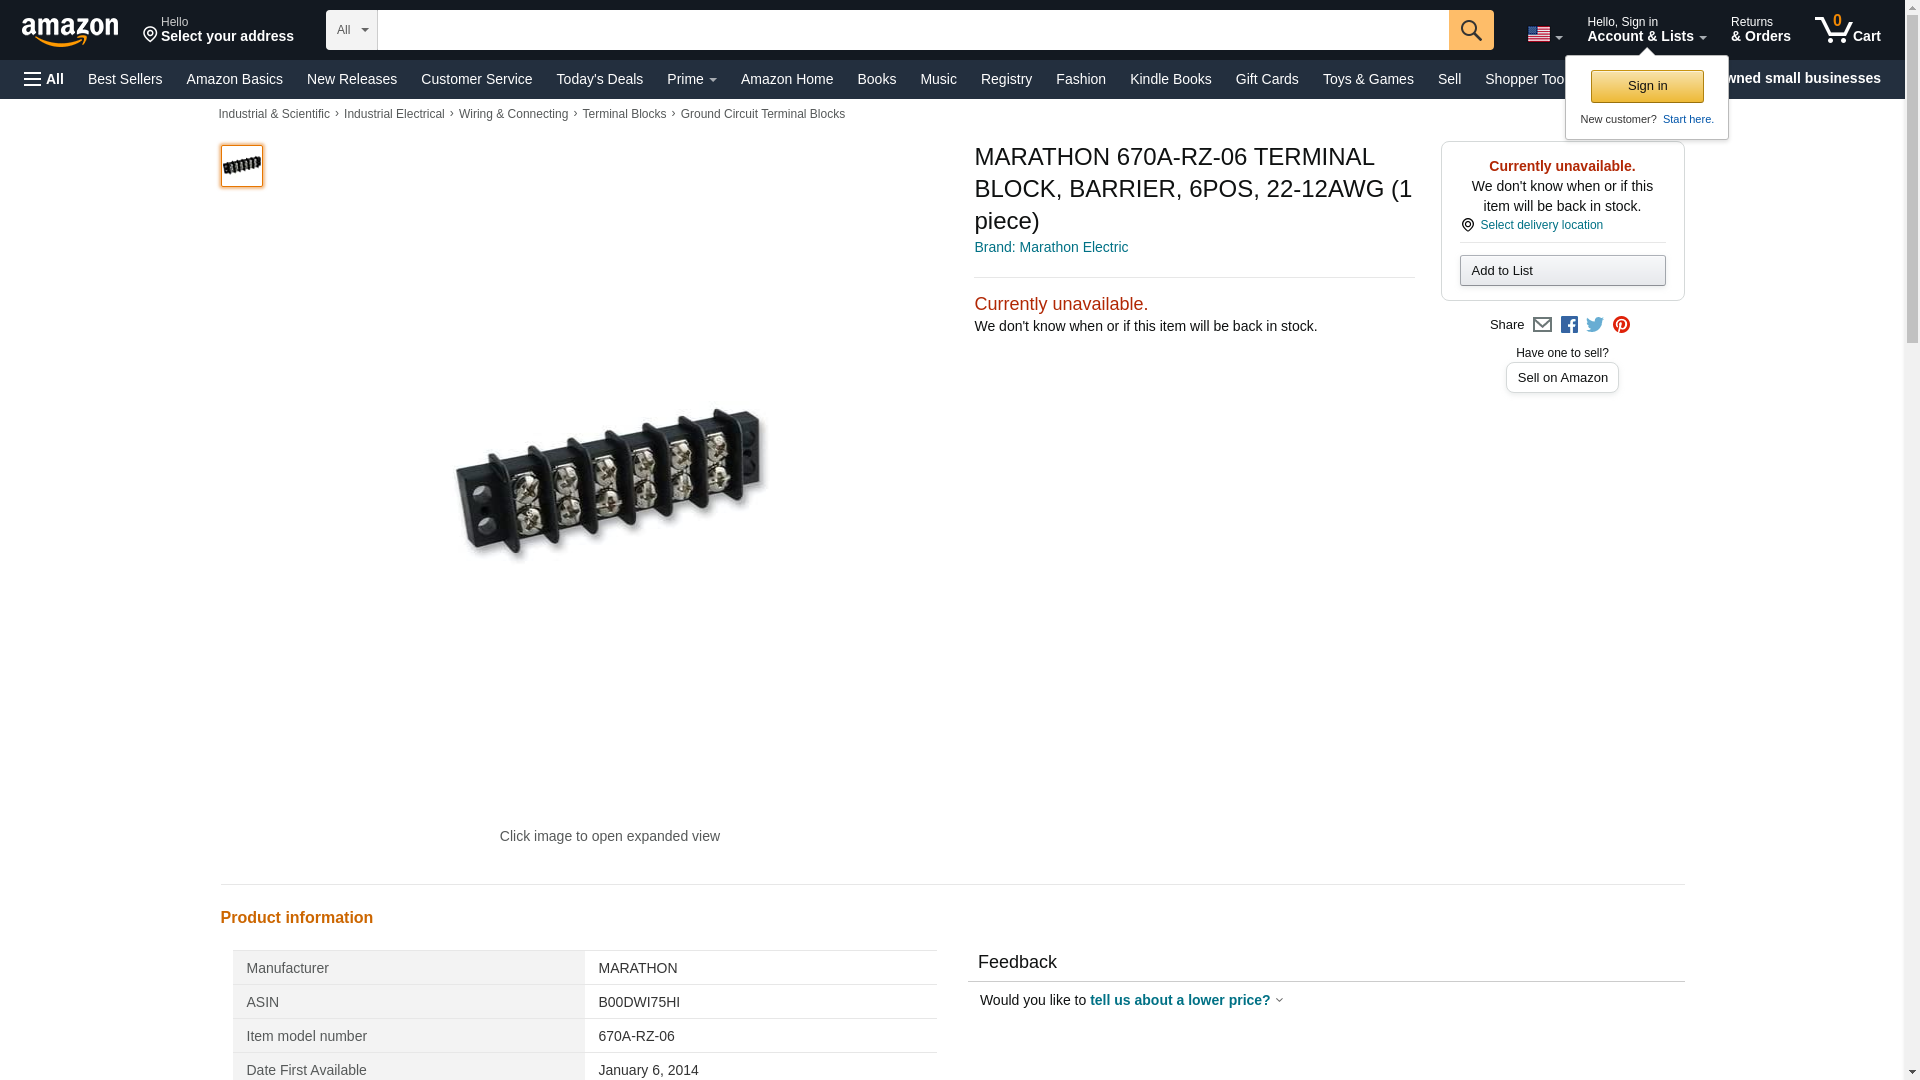This screenshot has width=1920, height=1080.
Task: Click Add to List button
Action: click(x=1562, y=271)
